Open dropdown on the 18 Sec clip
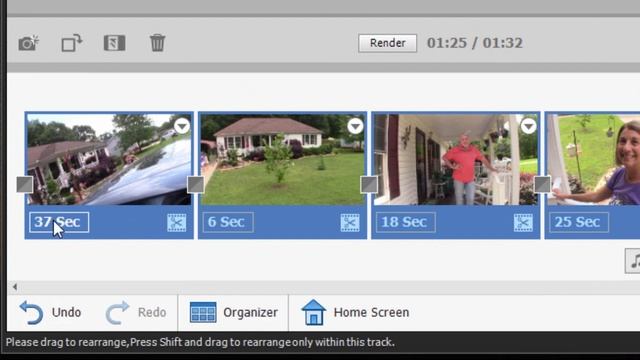The image size is (640, 360). (x=529, y=126)
